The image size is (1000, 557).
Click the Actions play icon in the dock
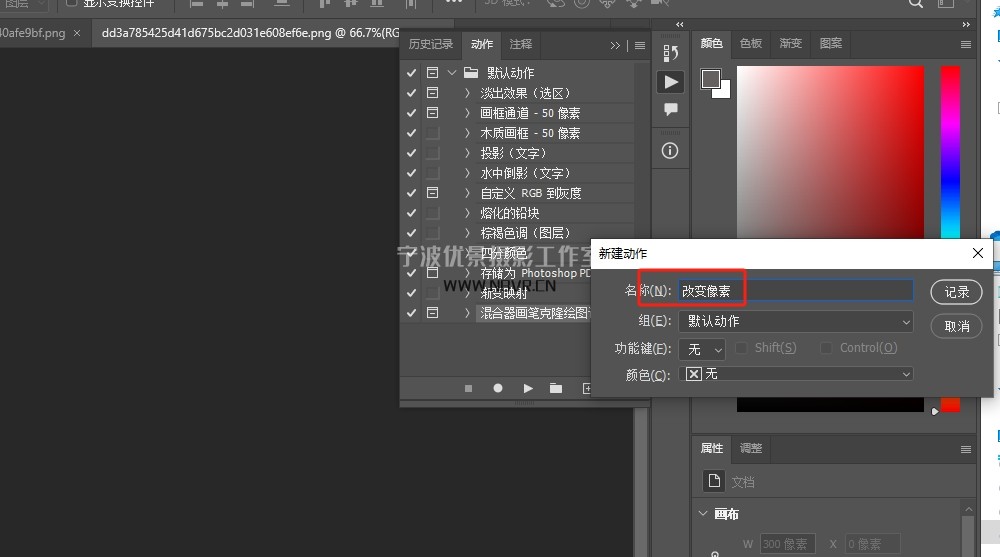coord(670,82)
